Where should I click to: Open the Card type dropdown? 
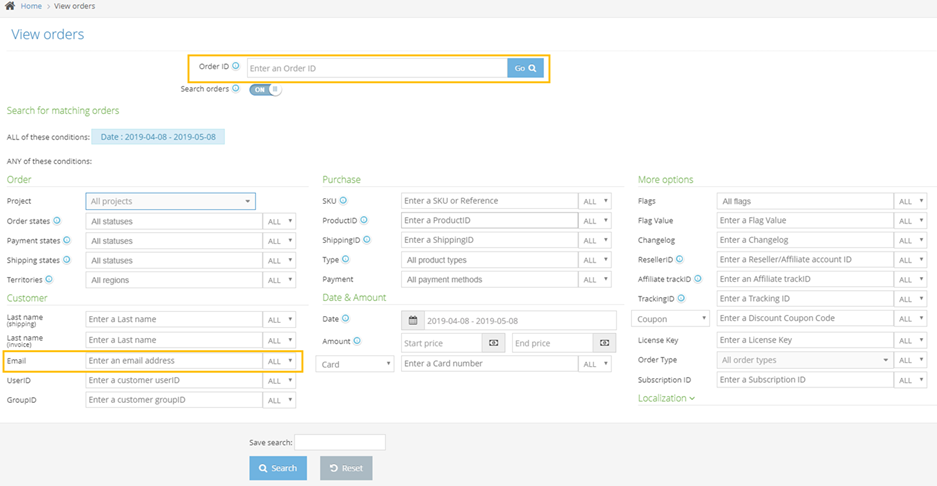(x=356, y=364)
